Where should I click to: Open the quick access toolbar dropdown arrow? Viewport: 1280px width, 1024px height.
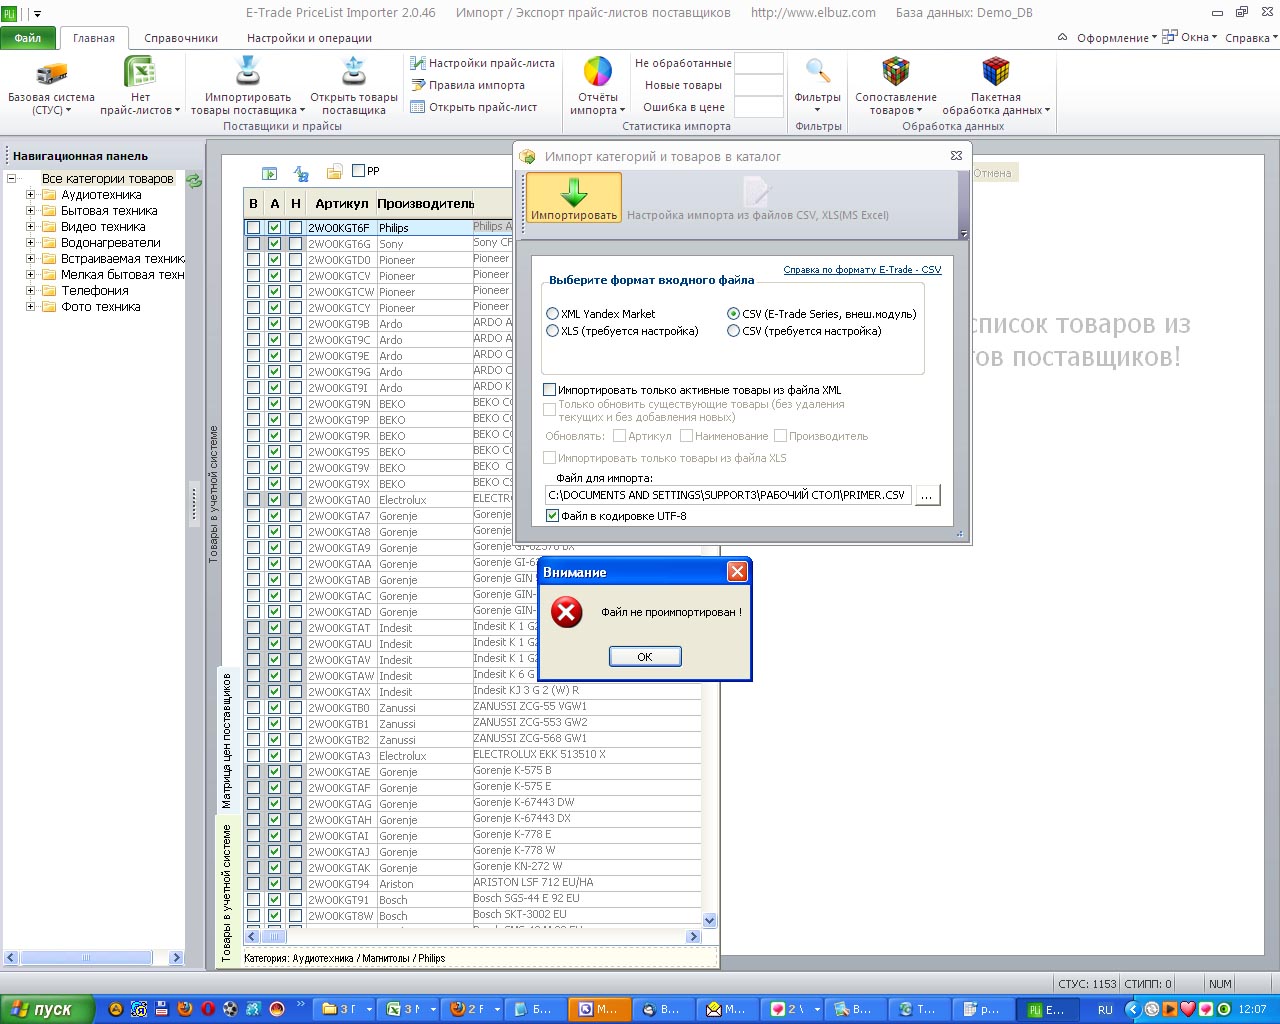pos(38,14)
